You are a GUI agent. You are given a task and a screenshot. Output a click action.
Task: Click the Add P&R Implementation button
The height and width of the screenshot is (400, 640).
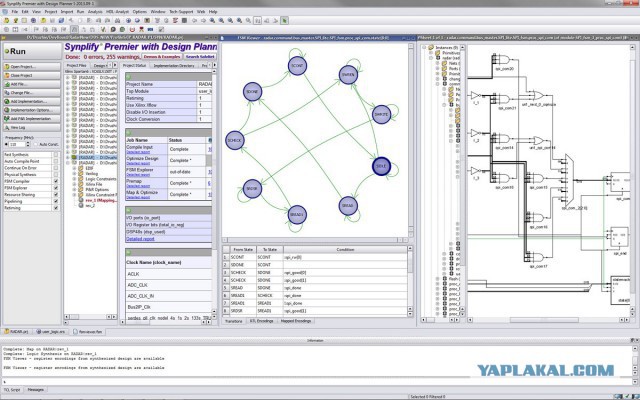point(32,119)
